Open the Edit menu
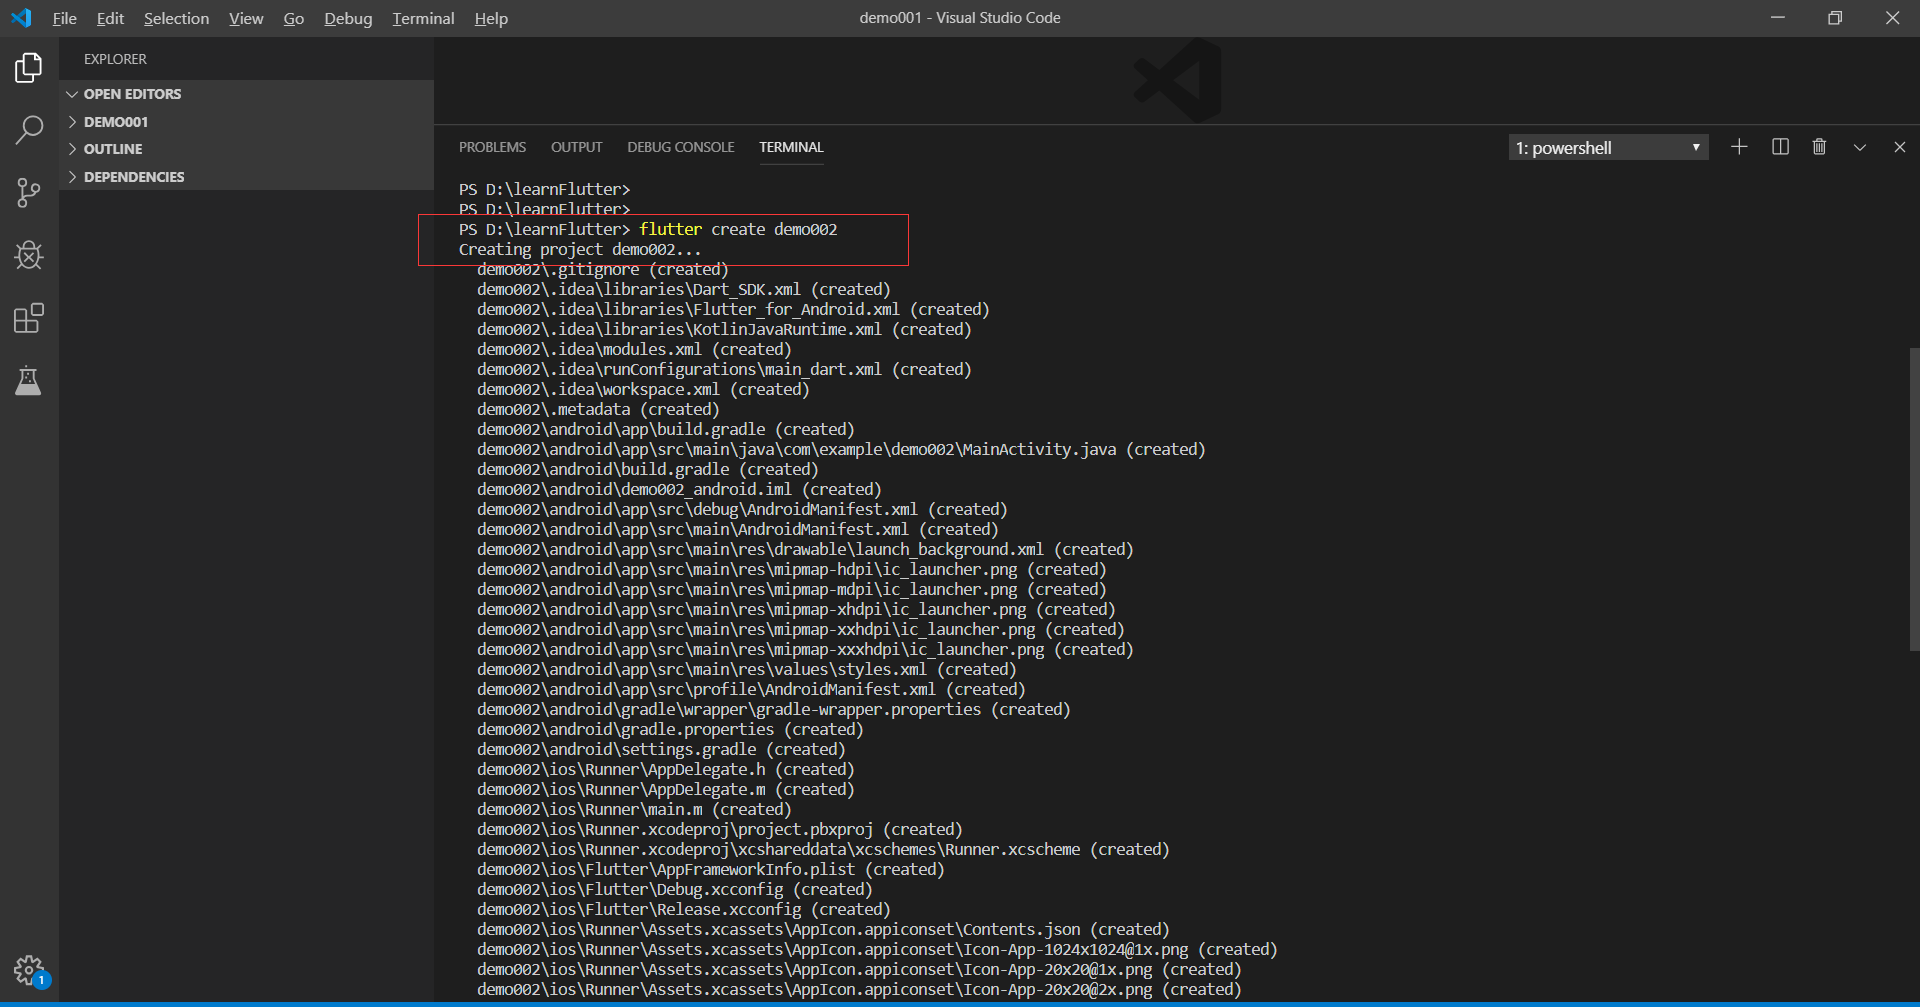The width and height of the screenshot is (1920, 1007). tap(110, 18)
